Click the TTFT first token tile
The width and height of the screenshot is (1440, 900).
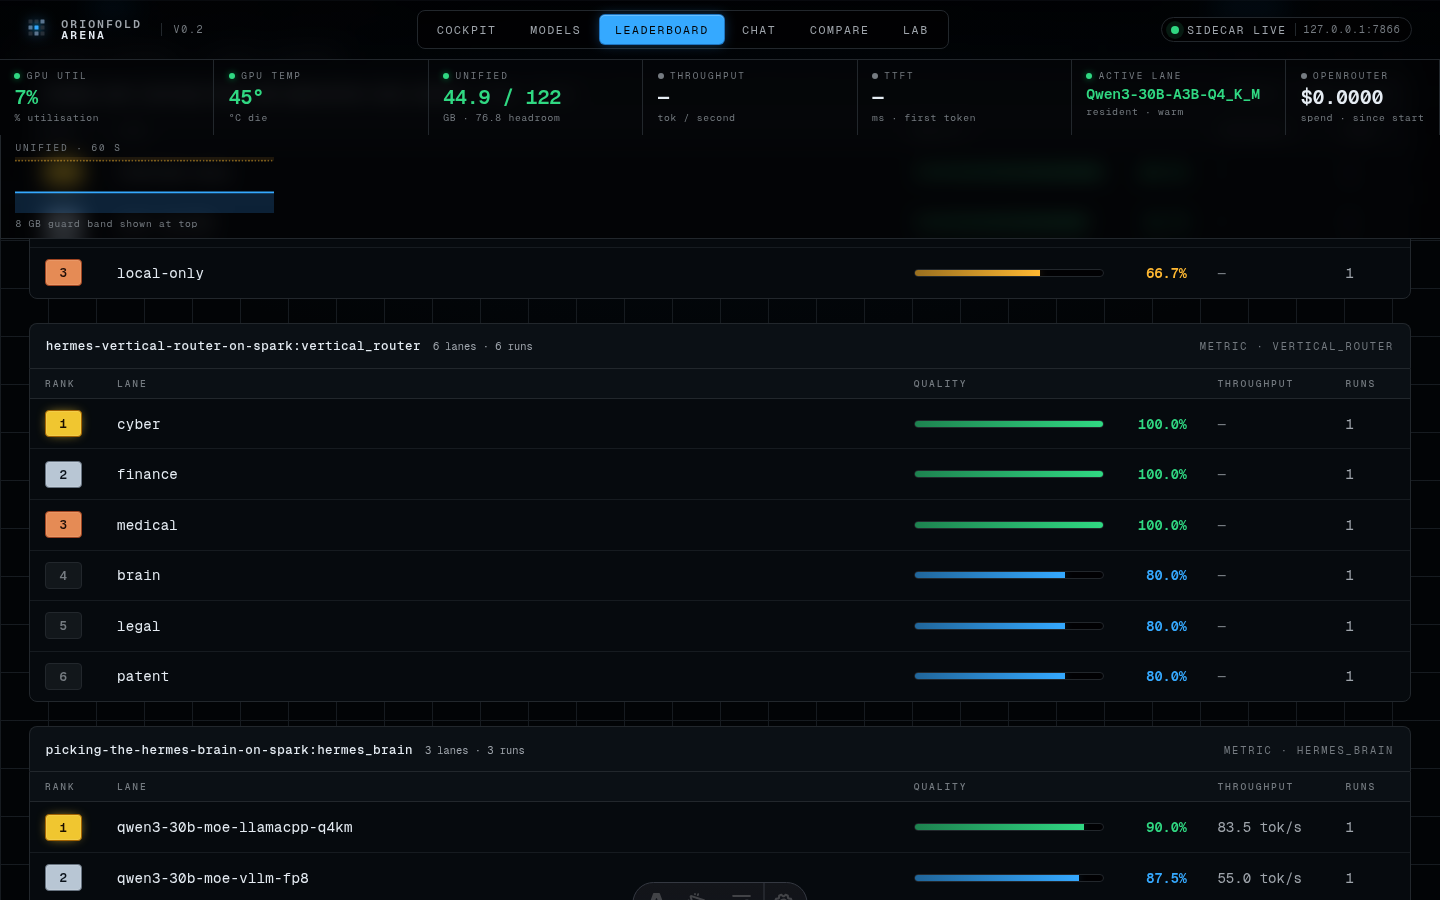(964, 97)
